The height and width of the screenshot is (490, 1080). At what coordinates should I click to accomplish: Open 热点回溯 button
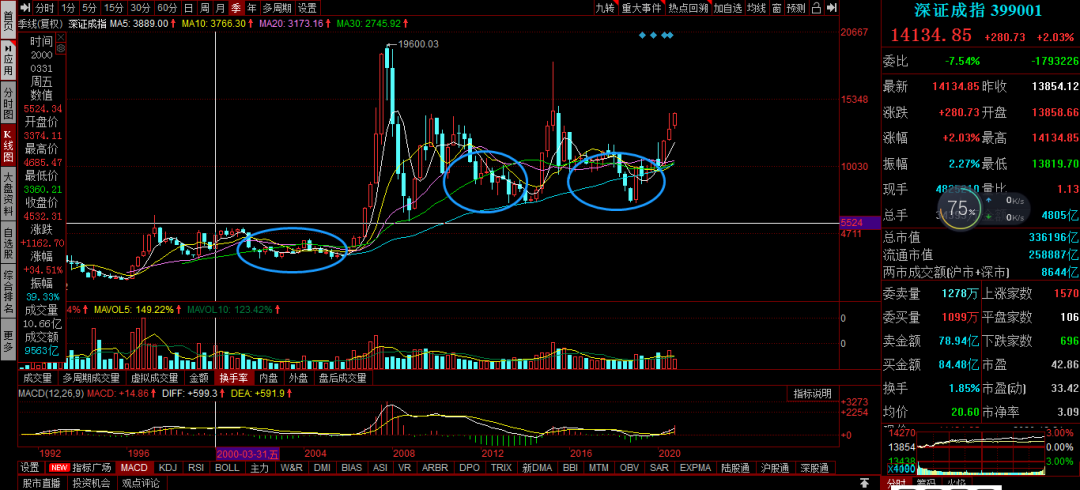(688, 8)
